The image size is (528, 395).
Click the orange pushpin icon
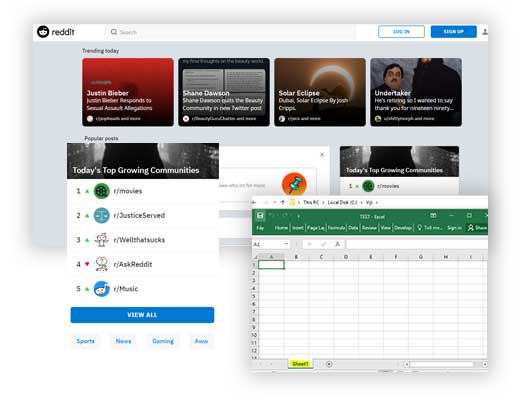click(x=294, y=184)
